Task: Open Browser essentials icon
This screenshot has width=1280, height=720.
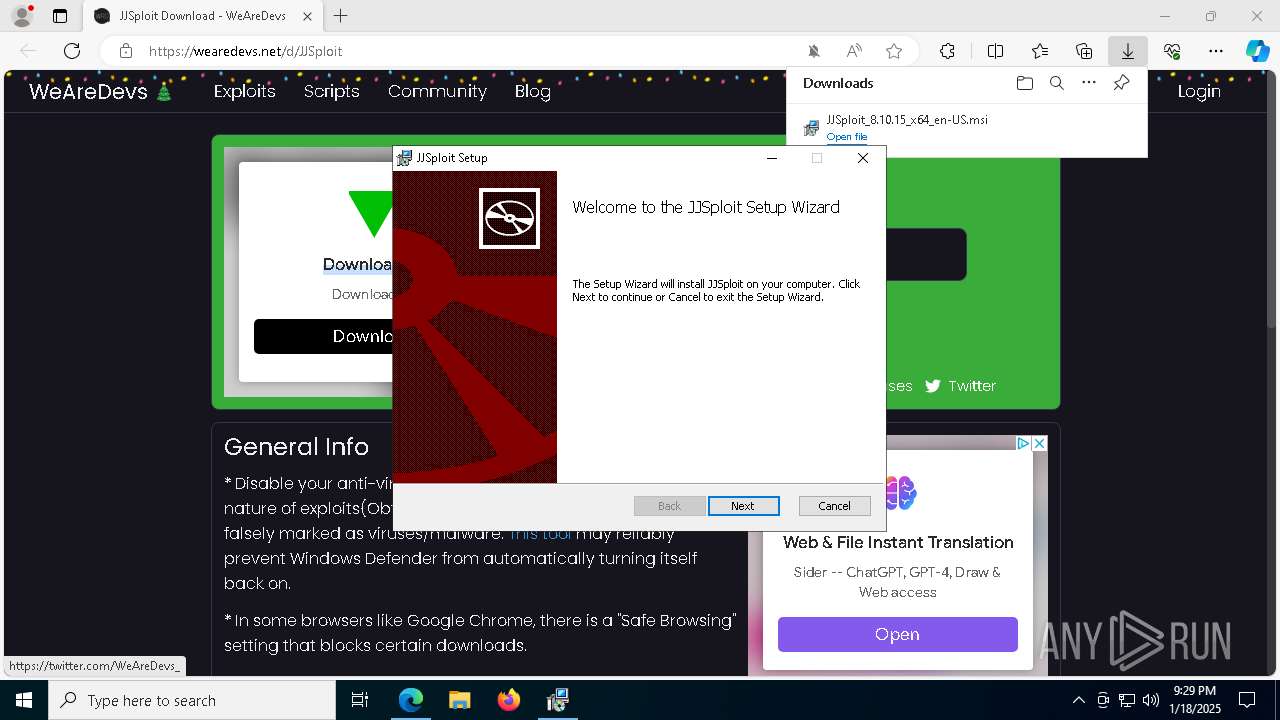Action: coord(1172,51)
